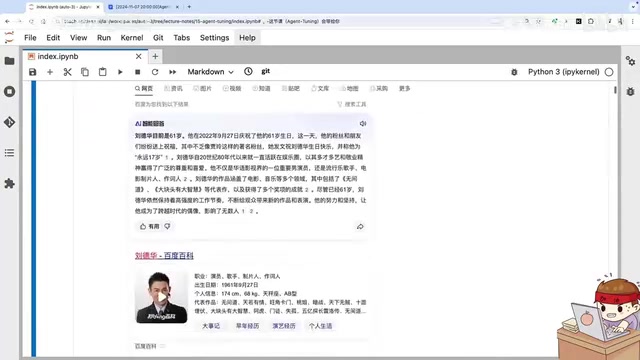640x360 pixels.
Task: Open the Settings menu
Action: pos(214,38)
